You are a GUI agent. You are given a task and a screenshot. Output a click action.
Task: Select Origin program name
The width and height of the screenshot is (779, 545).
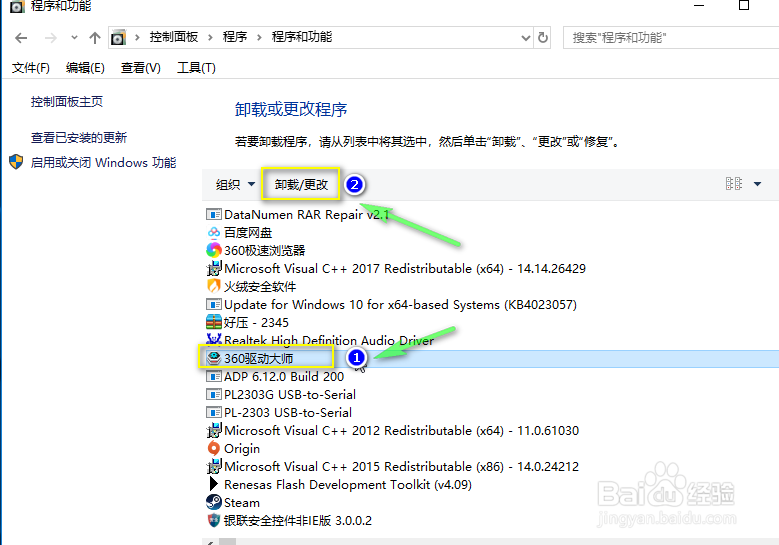242,449
